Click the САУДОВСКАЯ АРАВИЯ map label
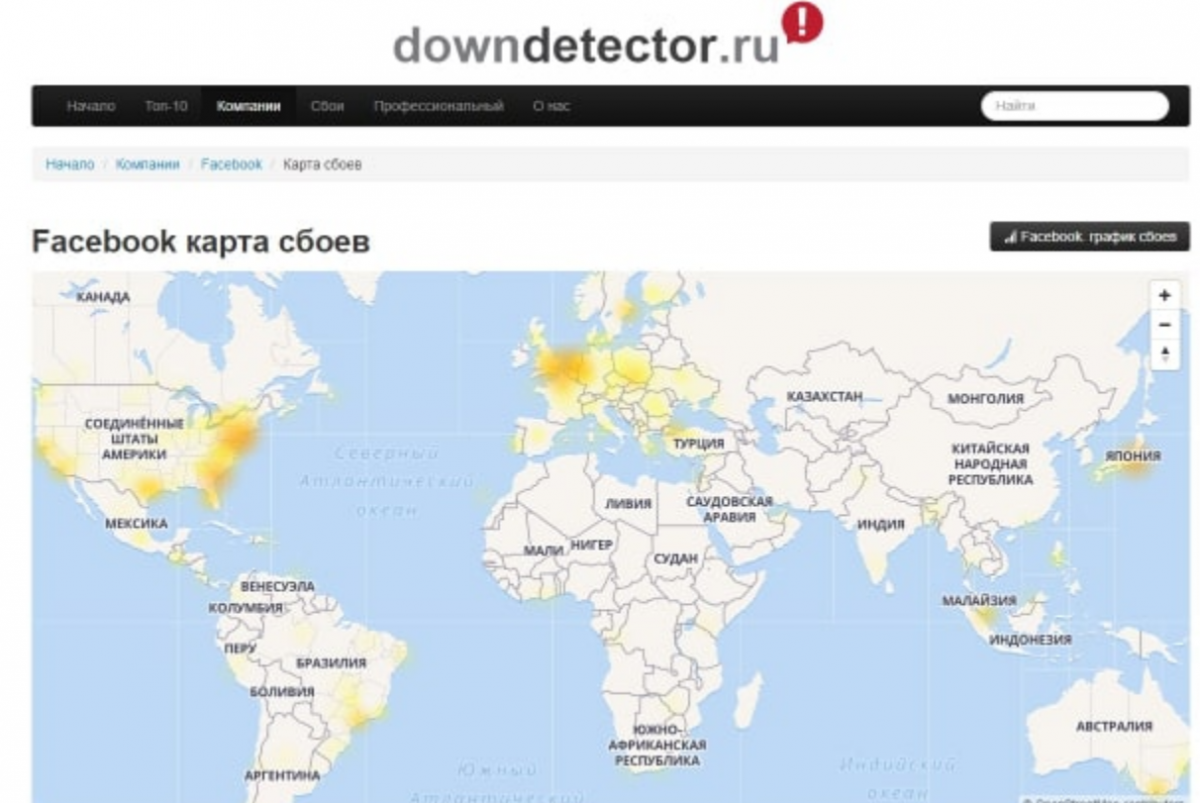1200x803 pixels. point(729,509)
